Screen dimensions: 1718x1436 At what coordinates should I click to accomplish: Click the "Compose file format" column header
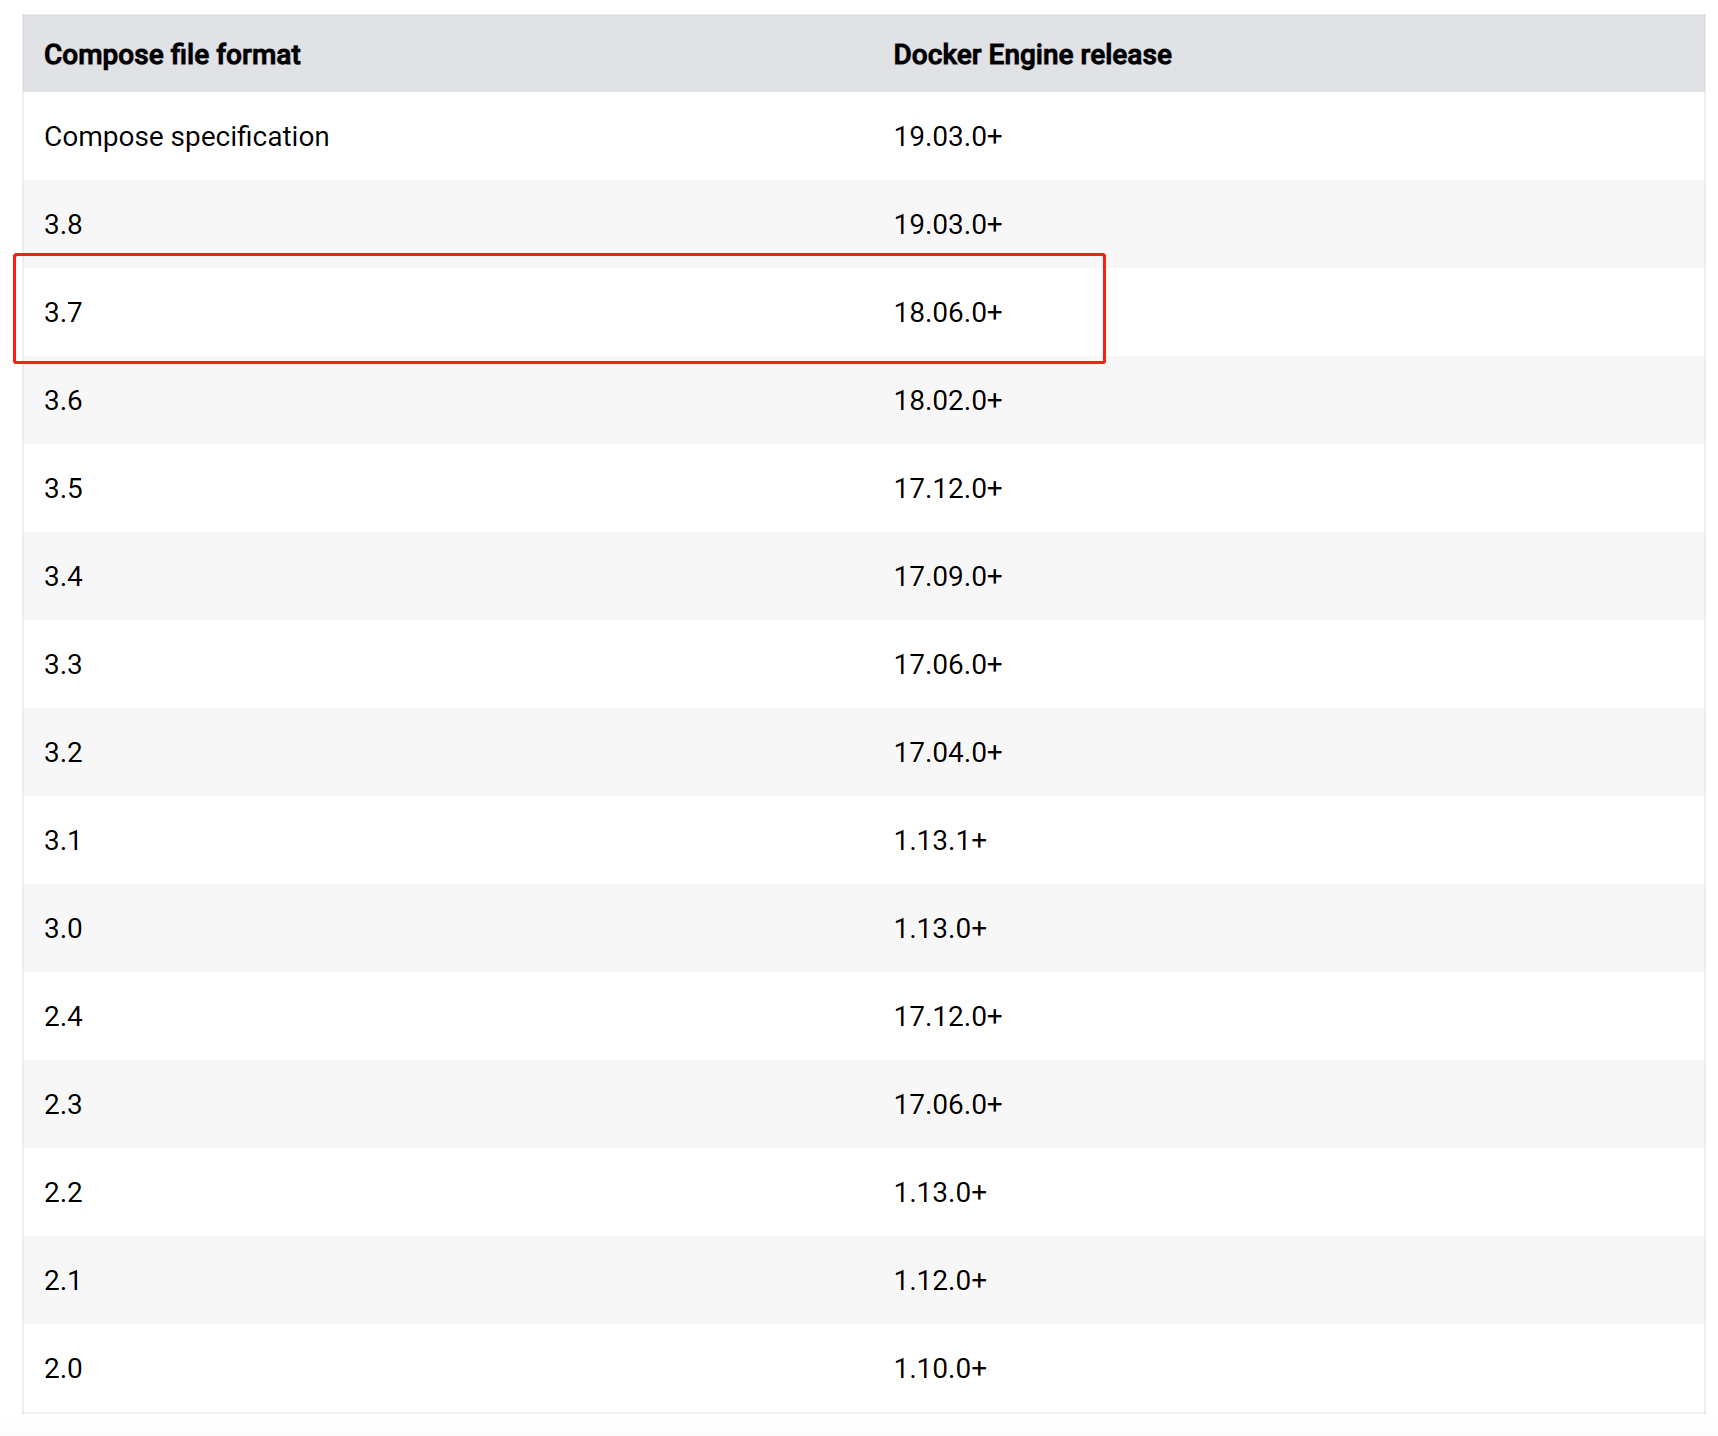(172, 55)
